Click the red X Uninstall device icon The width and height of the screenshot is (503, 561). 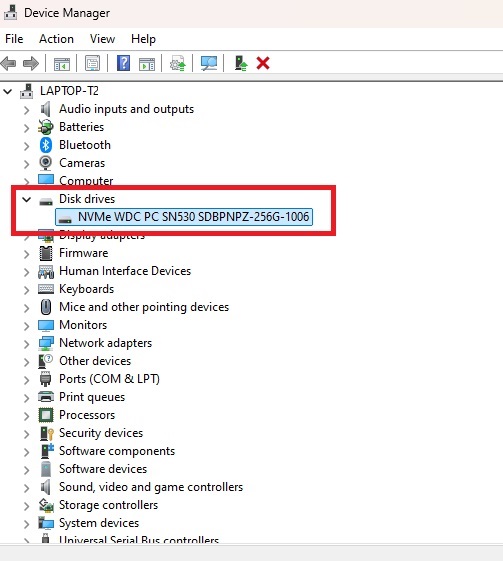[263, 63]
